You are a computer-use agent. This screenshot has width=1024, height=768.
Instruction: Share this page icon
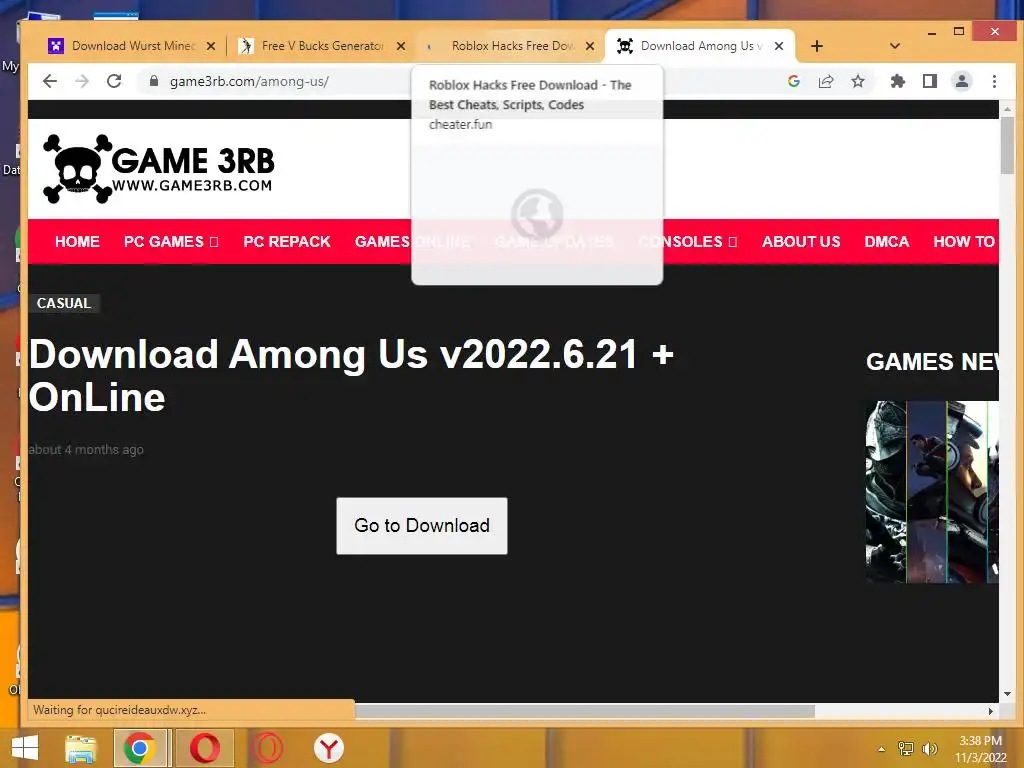pyautogui.click(x=826, y=81)
